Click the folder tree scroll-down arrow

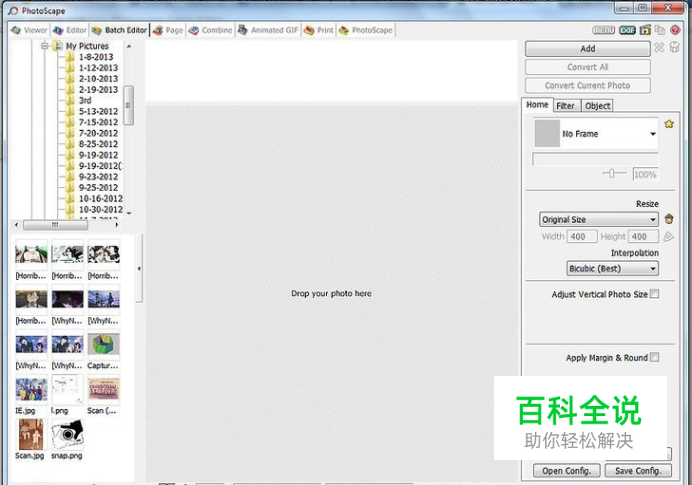point(129,213)
